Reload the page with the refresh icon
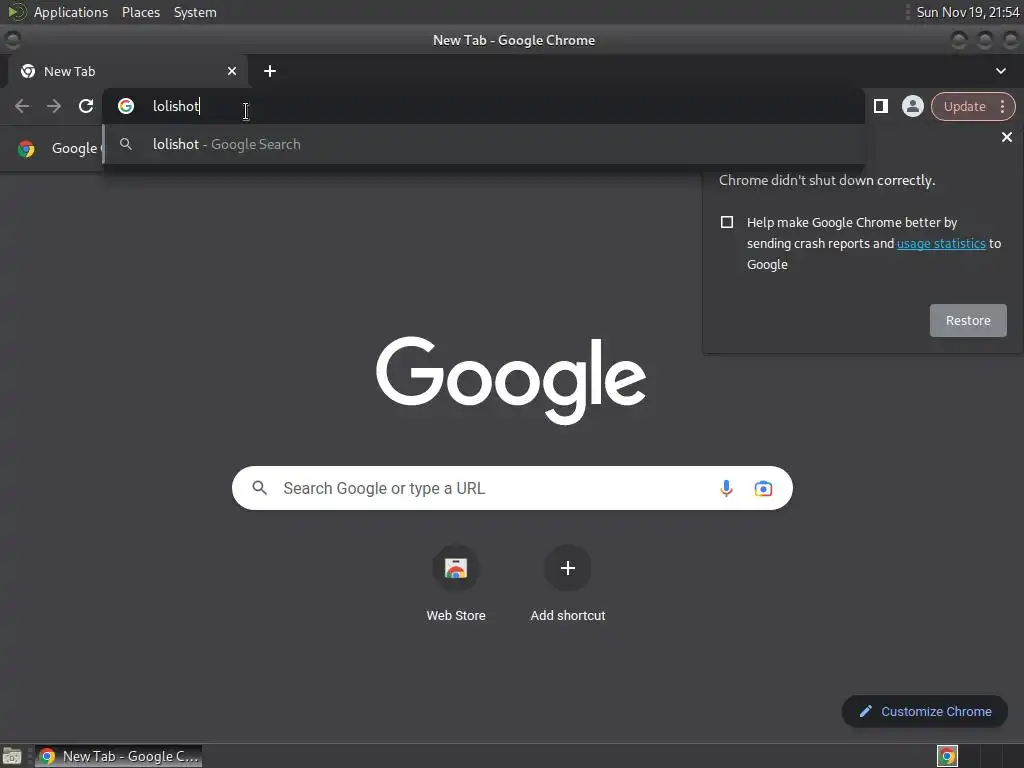Viewport: 1024px width, 768px height. pos(86,106)
